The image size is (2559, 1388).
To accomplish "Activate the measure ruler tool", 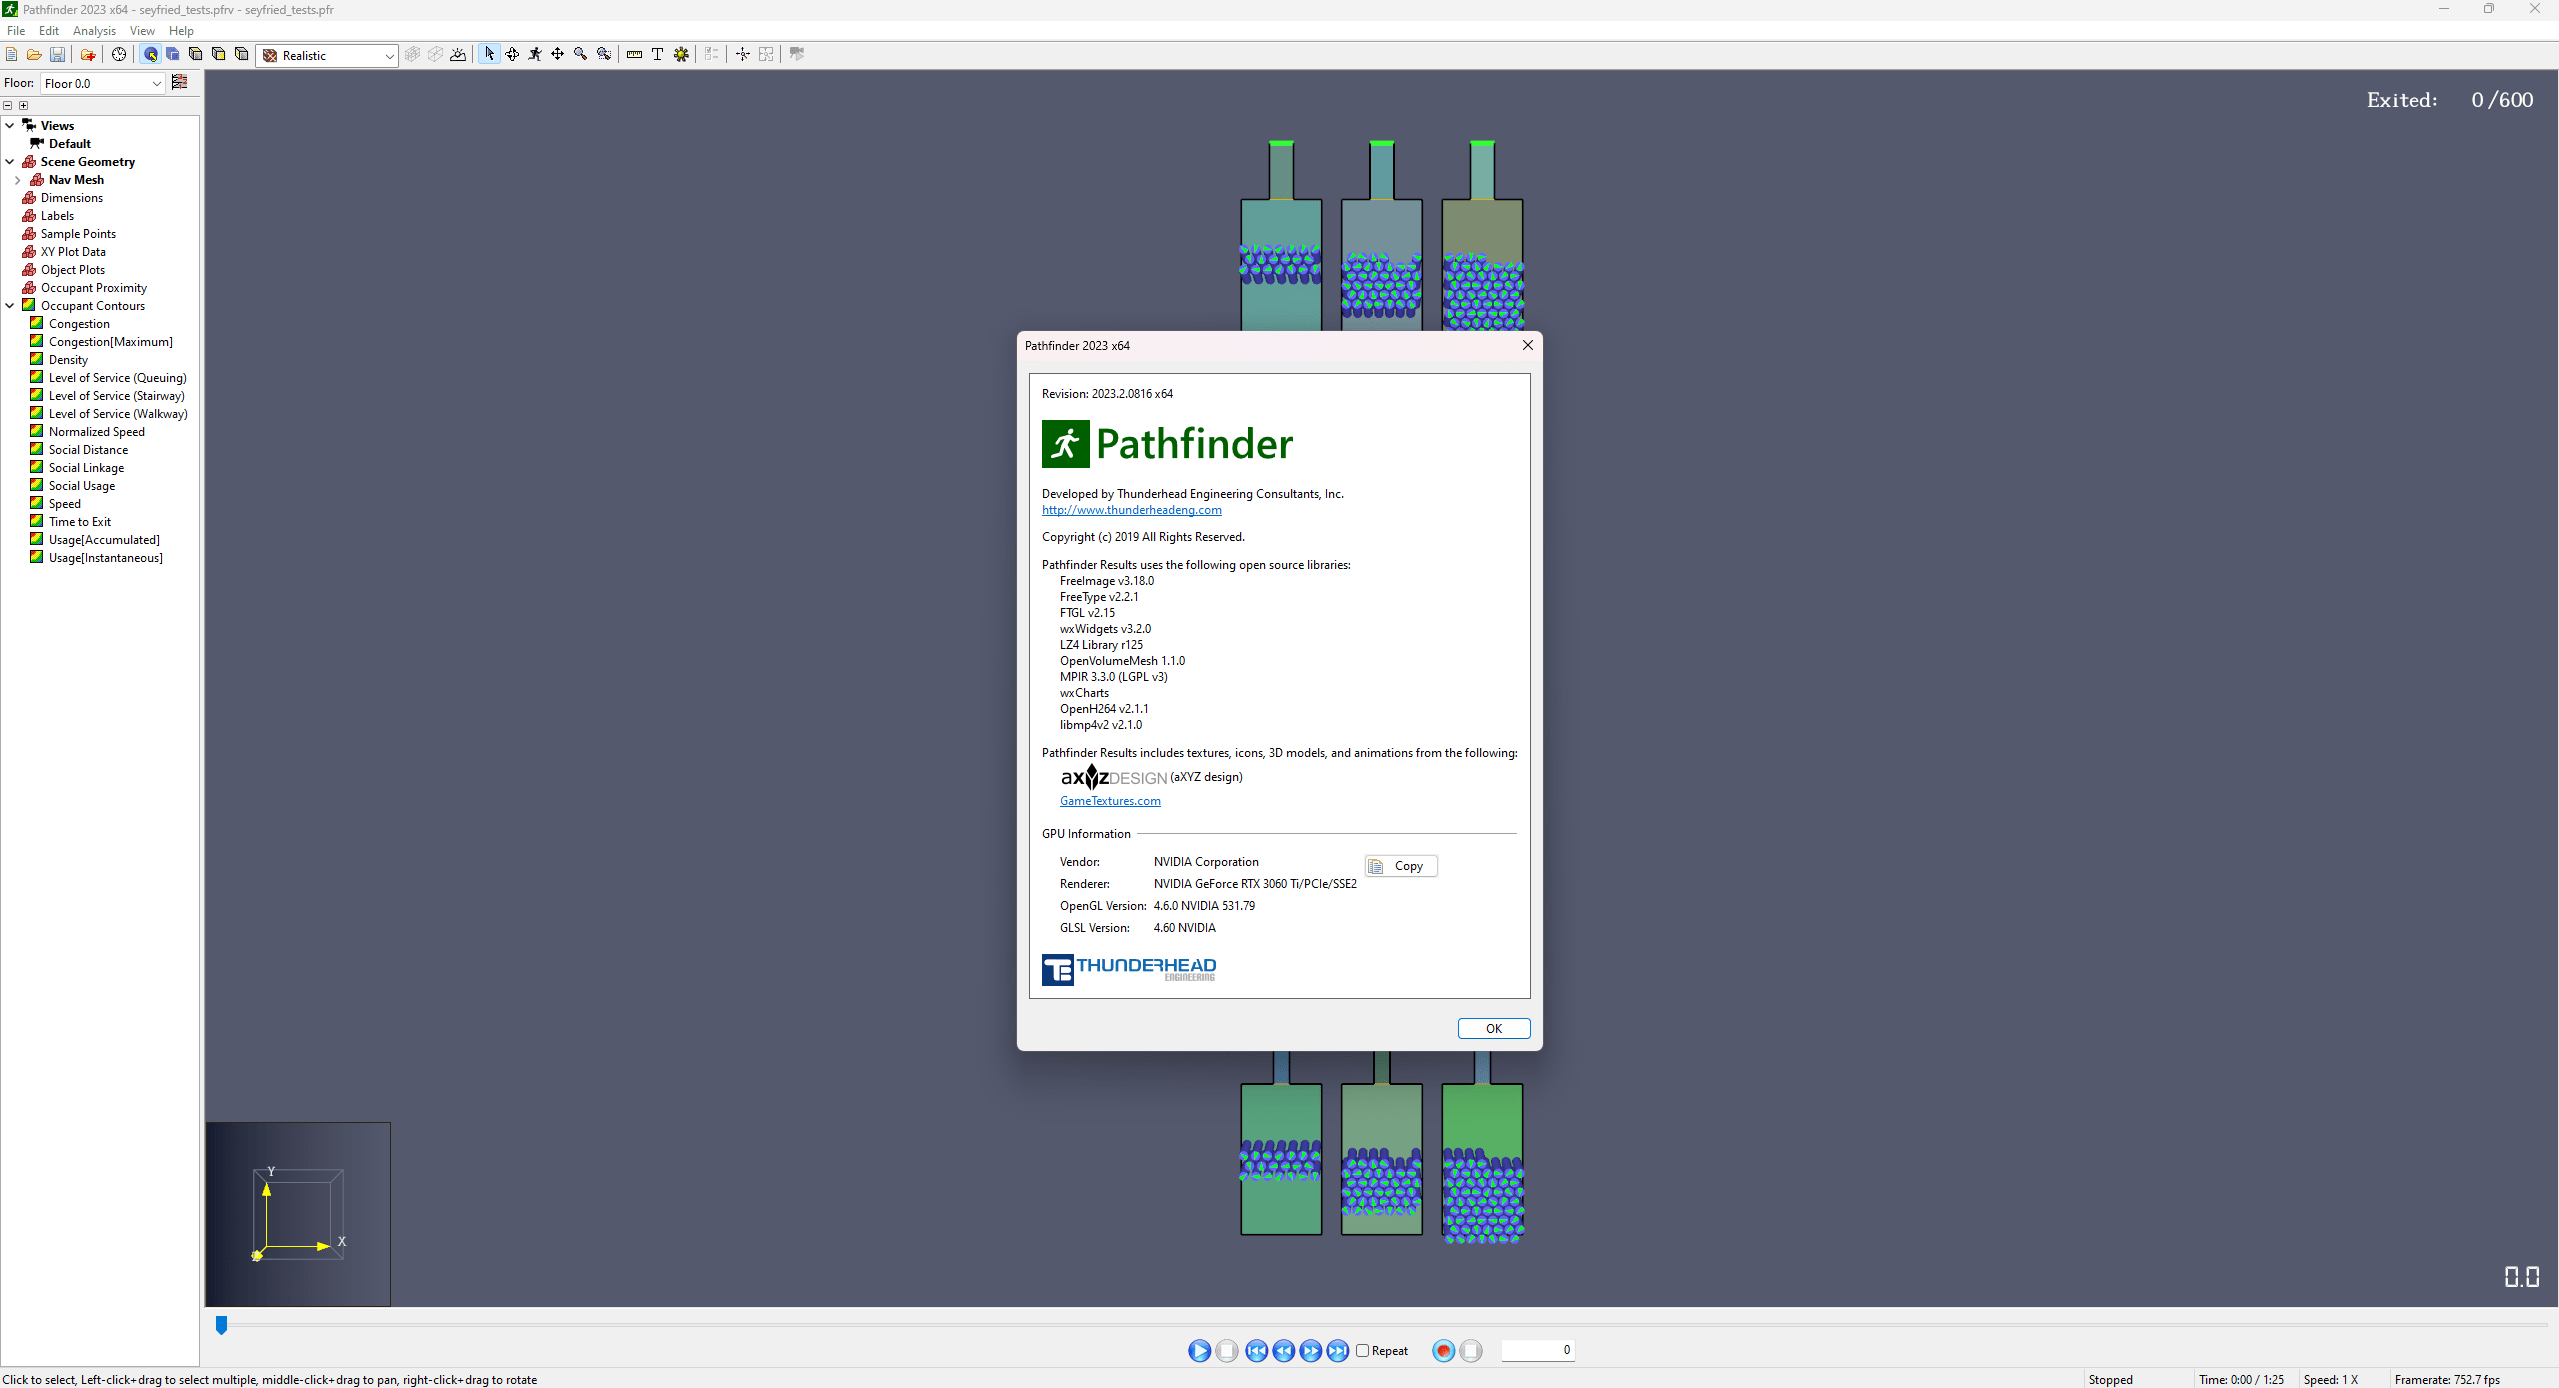I will [x=634, y=54].
